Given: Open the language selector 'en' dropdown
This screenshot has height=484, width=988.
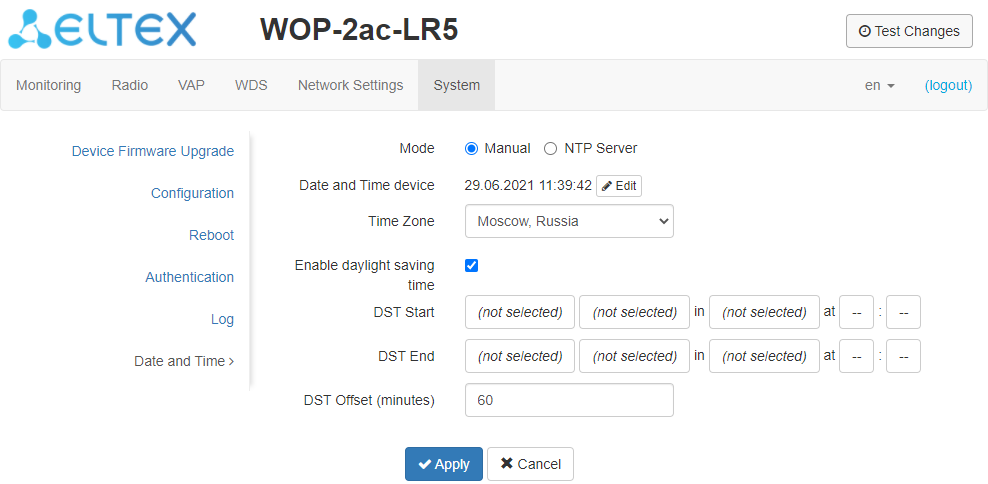Looking at the screenshot, I should 879,85.
